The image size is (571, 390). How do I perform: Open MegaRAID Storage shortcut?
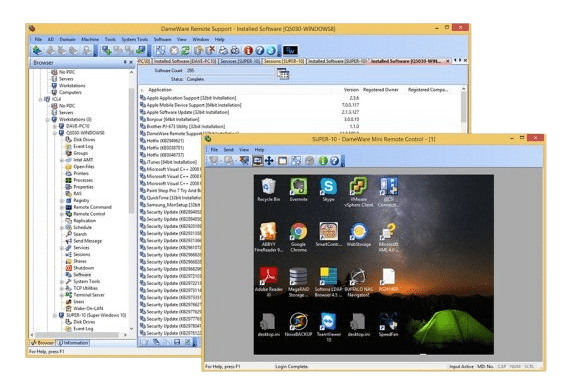click(298, 281)
